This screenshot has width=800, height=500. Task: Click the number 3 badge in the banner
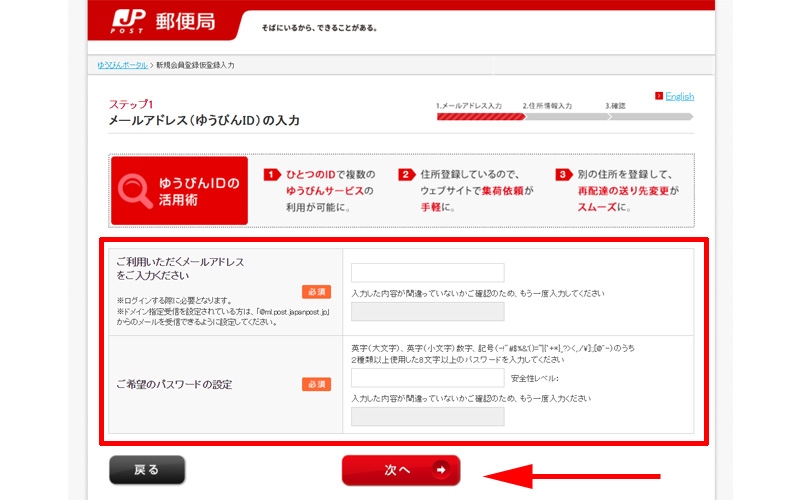(564, 174)
